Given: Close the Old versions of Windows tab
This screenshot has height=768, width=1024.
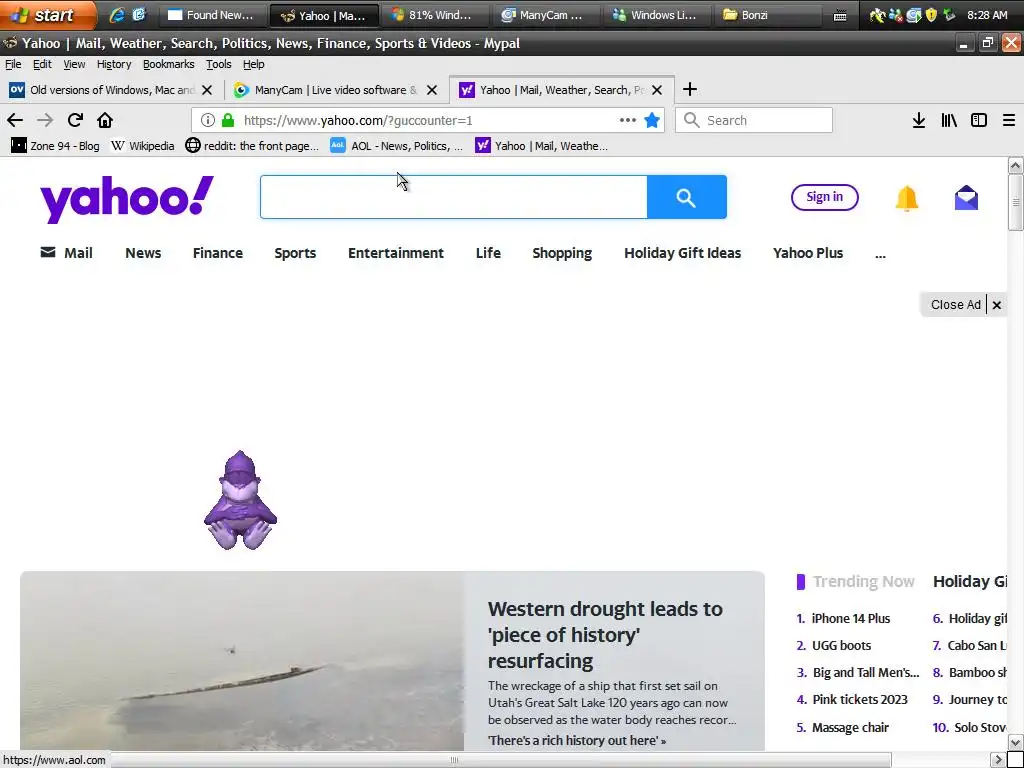Looking at the screenshot, I should click(207, 90).
